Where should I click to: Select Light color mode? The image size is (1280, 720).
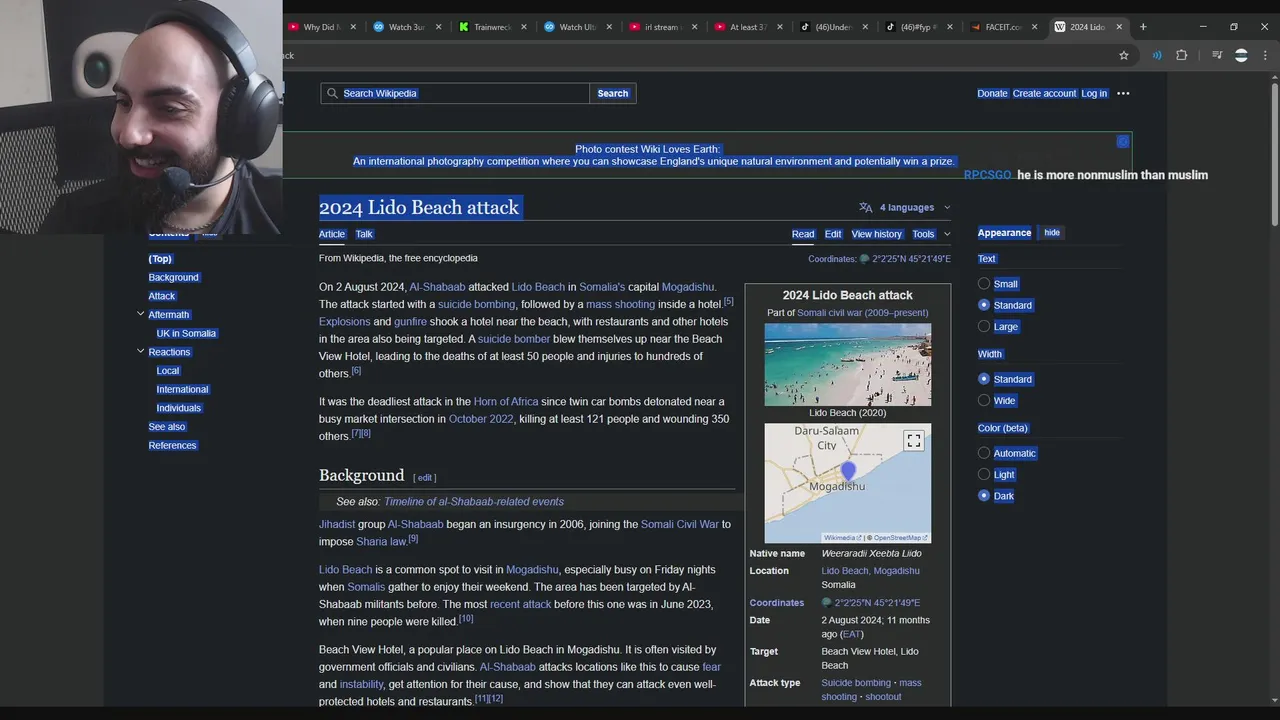click(984, 474)
